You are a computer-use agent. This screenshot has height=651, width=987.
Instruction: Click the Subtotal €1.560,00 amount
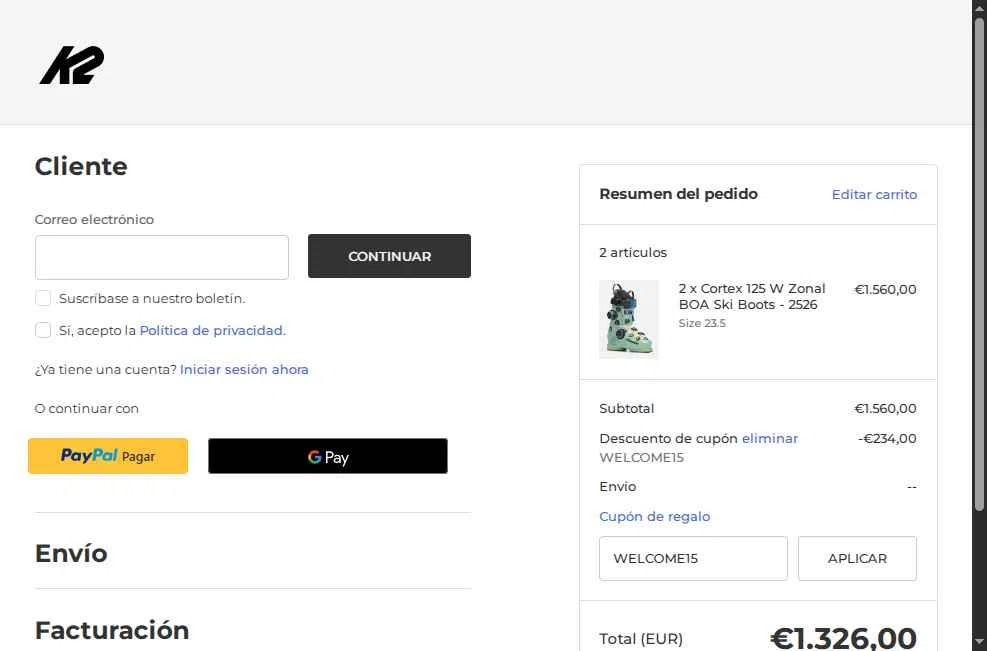[885, 409]
